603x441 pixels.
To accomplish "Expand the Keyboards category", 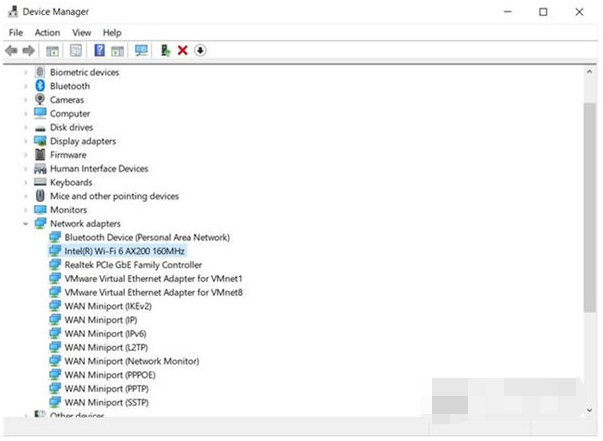I will (26, 183).
